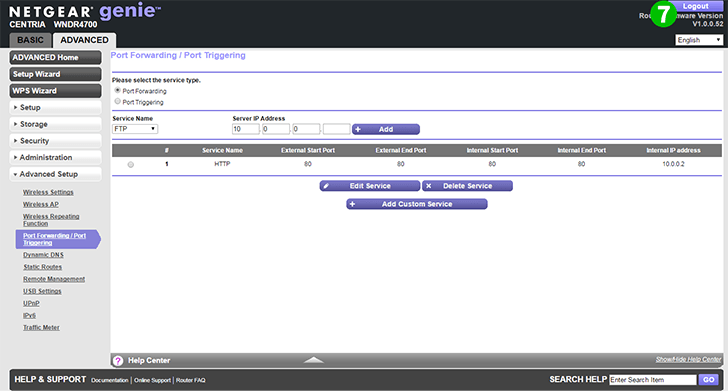Open the IPv6 link
The width and height of the screenshot is (728, 391).
tap(29, 315)
